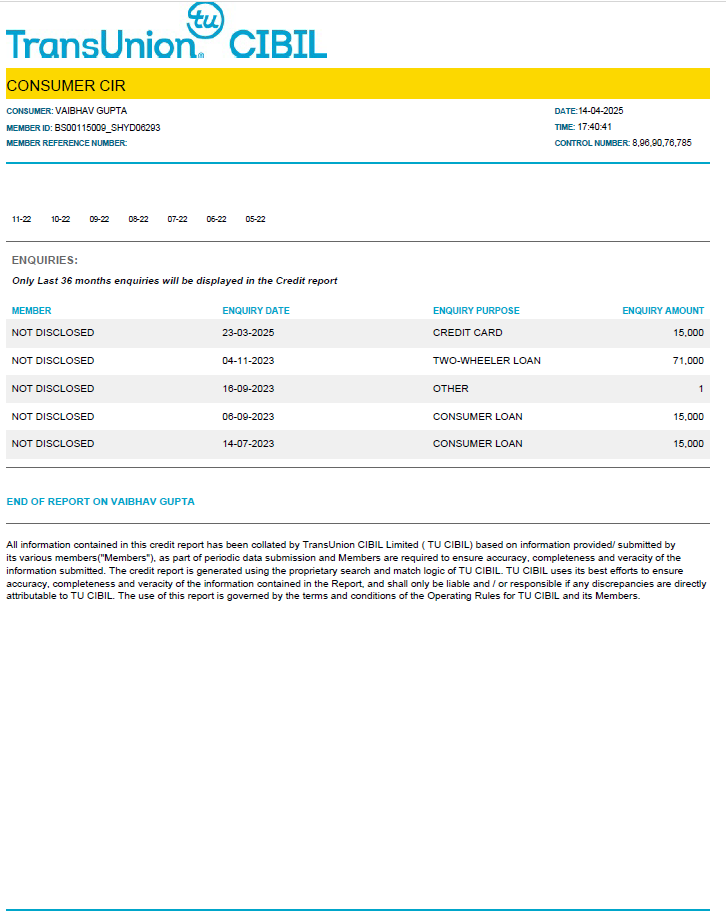Select the report date 14-04-2025
The height and width of the screenshot is (916, 726).
[x=600, y=110]
